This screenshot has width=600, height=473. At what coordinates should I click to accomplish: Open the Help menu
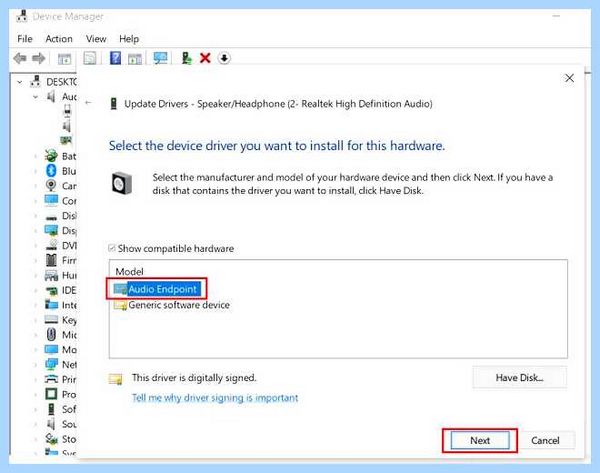pyautogui.click(x=129, y=39)
